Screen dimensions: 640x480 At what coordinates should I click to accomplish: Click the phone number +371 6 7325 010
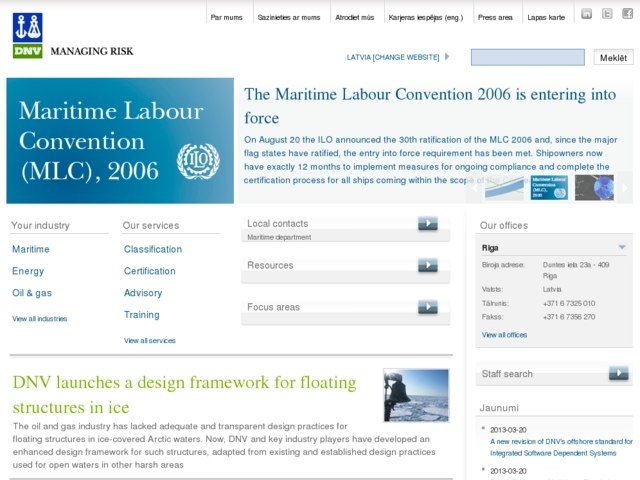[x=569, y=303]
